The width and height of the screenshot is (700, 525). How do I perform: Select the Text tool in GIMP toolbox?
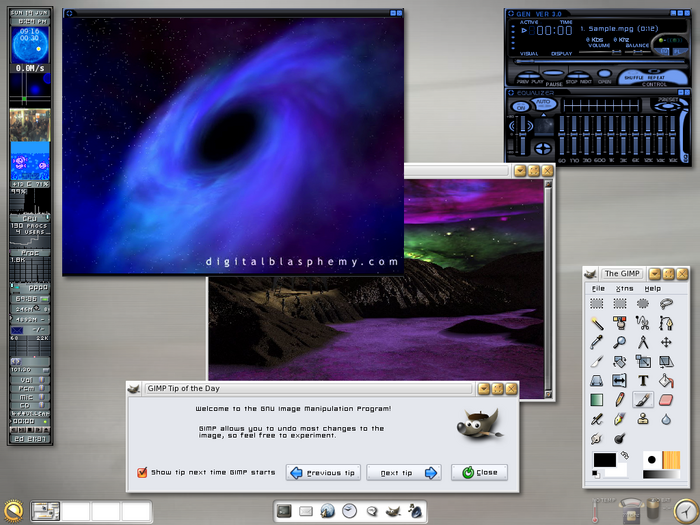tap(642, 381)
